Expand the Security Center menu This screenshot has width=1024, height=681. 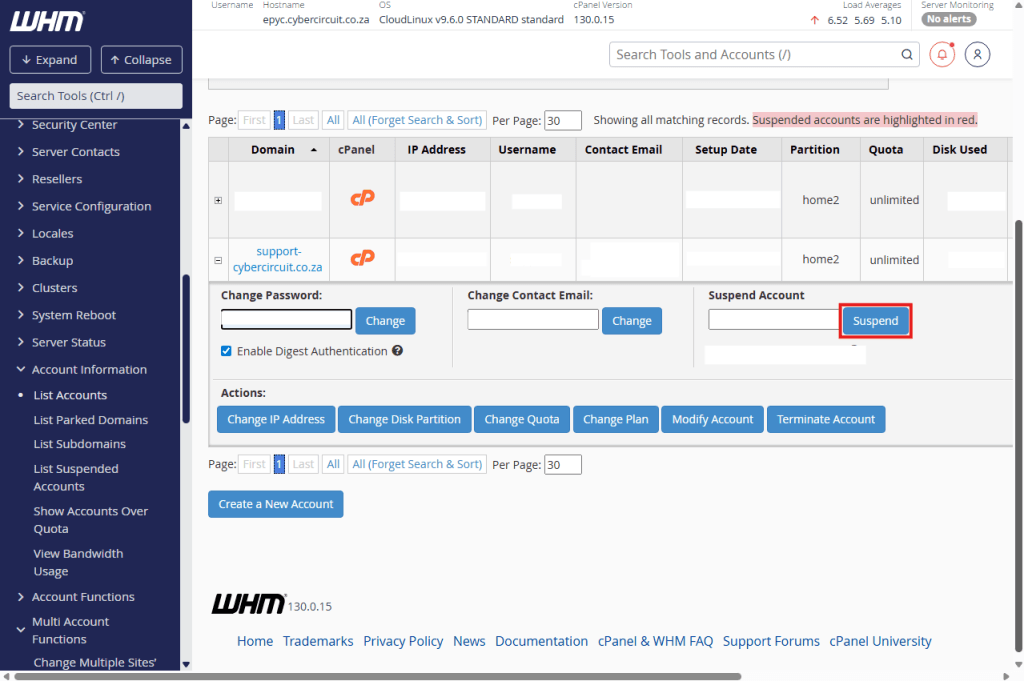point(22,125)
